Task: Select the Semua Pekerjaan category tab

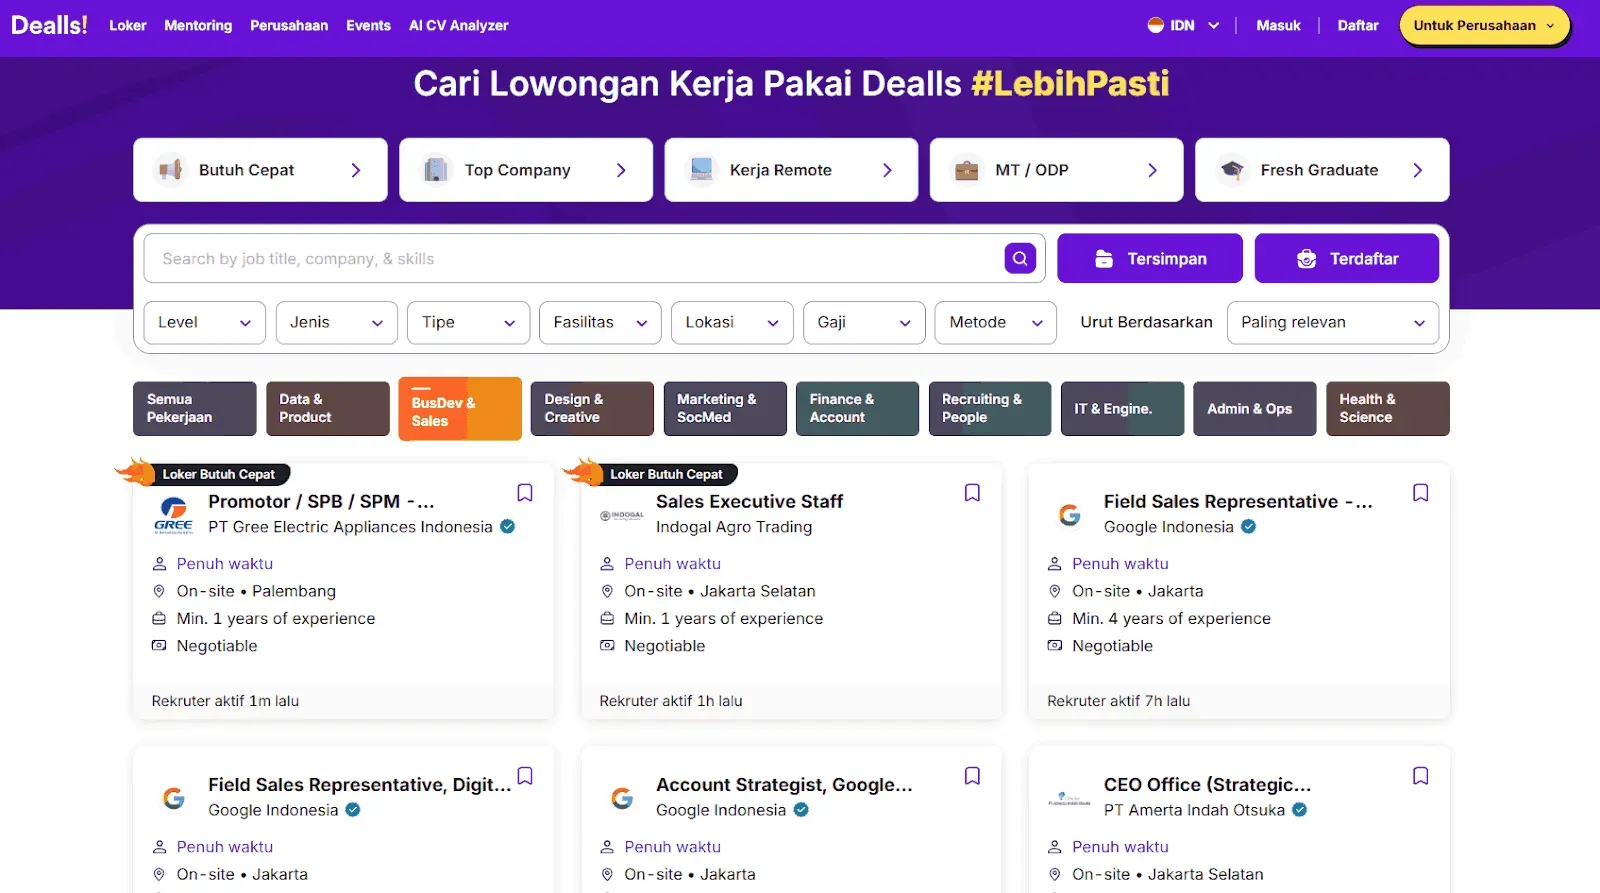Action: click(x=195, y=408)
